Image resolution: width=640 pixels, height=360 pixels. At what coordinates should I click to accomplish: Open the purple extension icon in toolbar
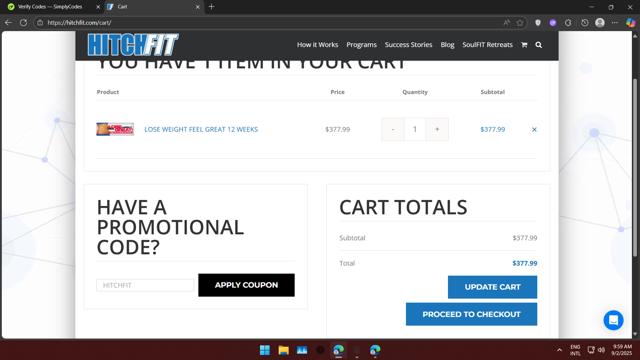(553, 23)
